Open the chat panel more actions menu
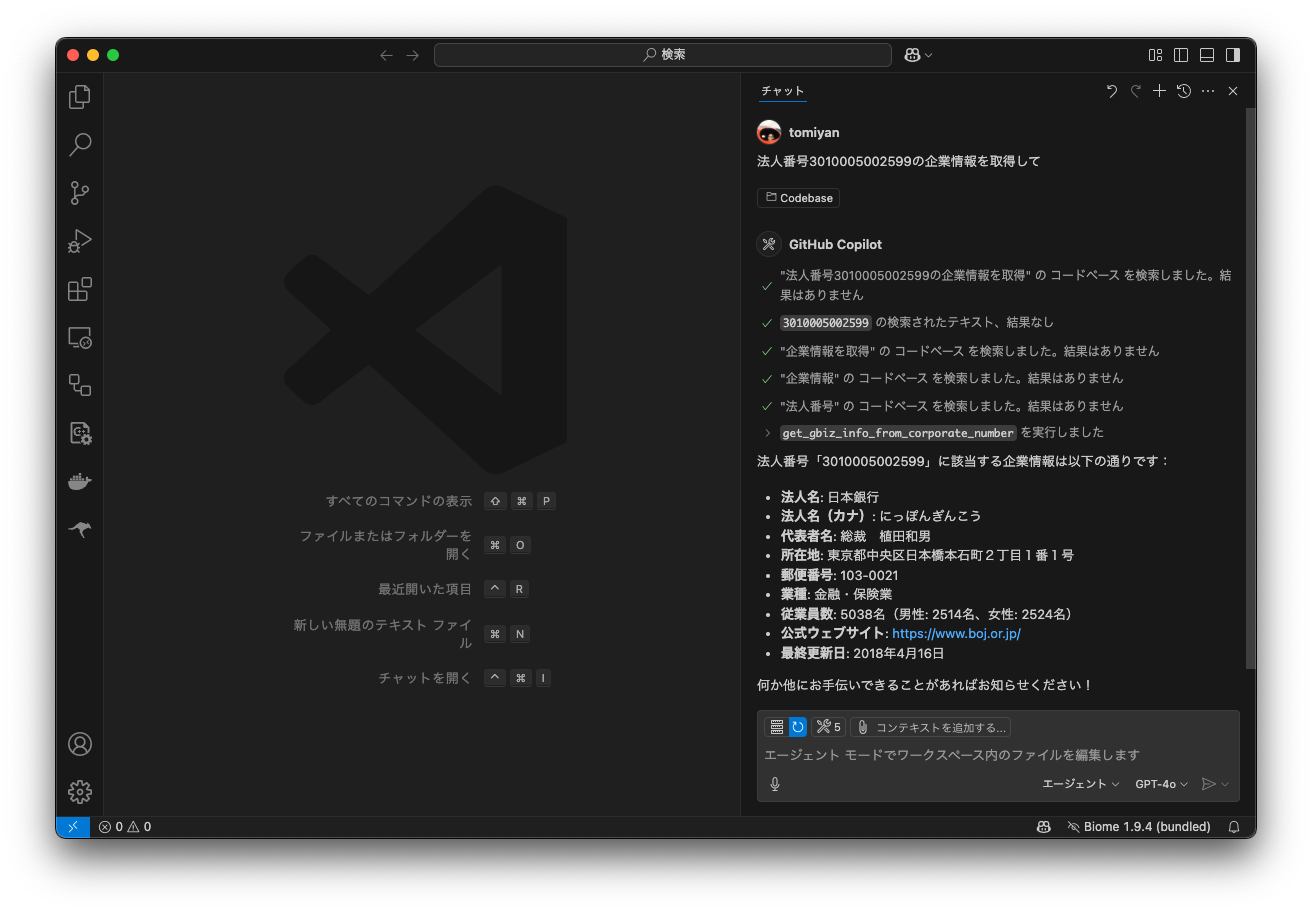Viewport: 1312px width, 912px height. tap(1208, 91)
